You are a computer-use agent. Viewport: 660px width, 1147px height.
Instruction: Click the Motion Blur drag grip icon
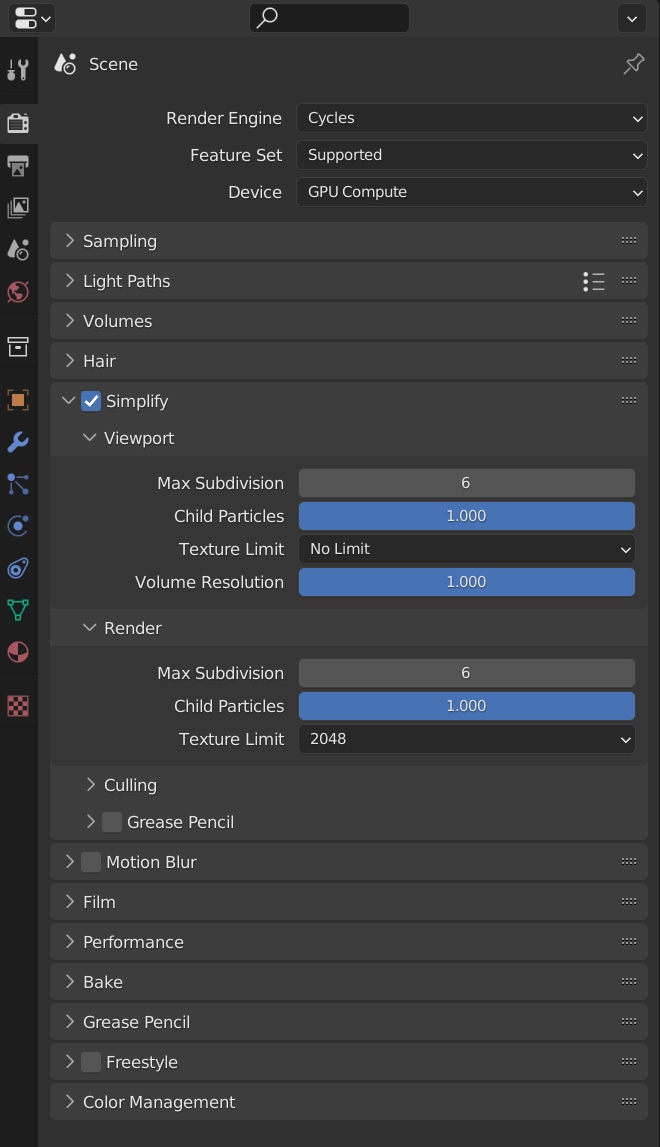(629, 862)
